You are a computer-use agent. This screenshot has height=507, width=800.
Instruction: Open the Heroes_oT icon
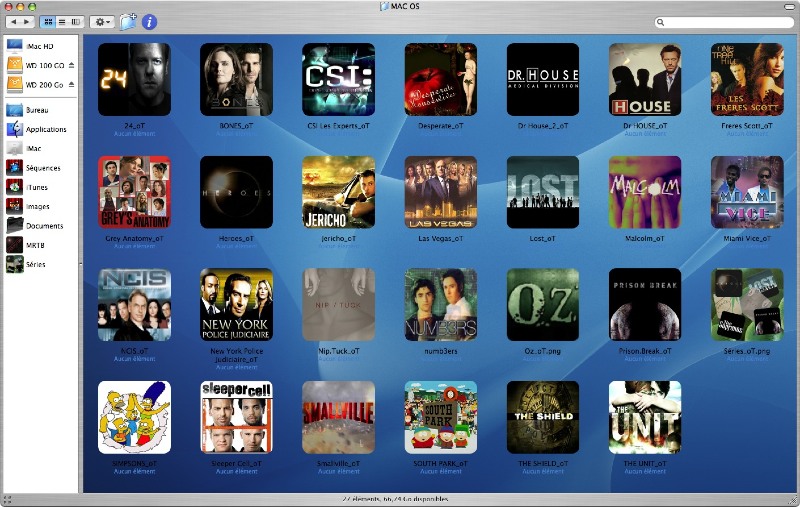pyautogui.click(x=236, y=192)
